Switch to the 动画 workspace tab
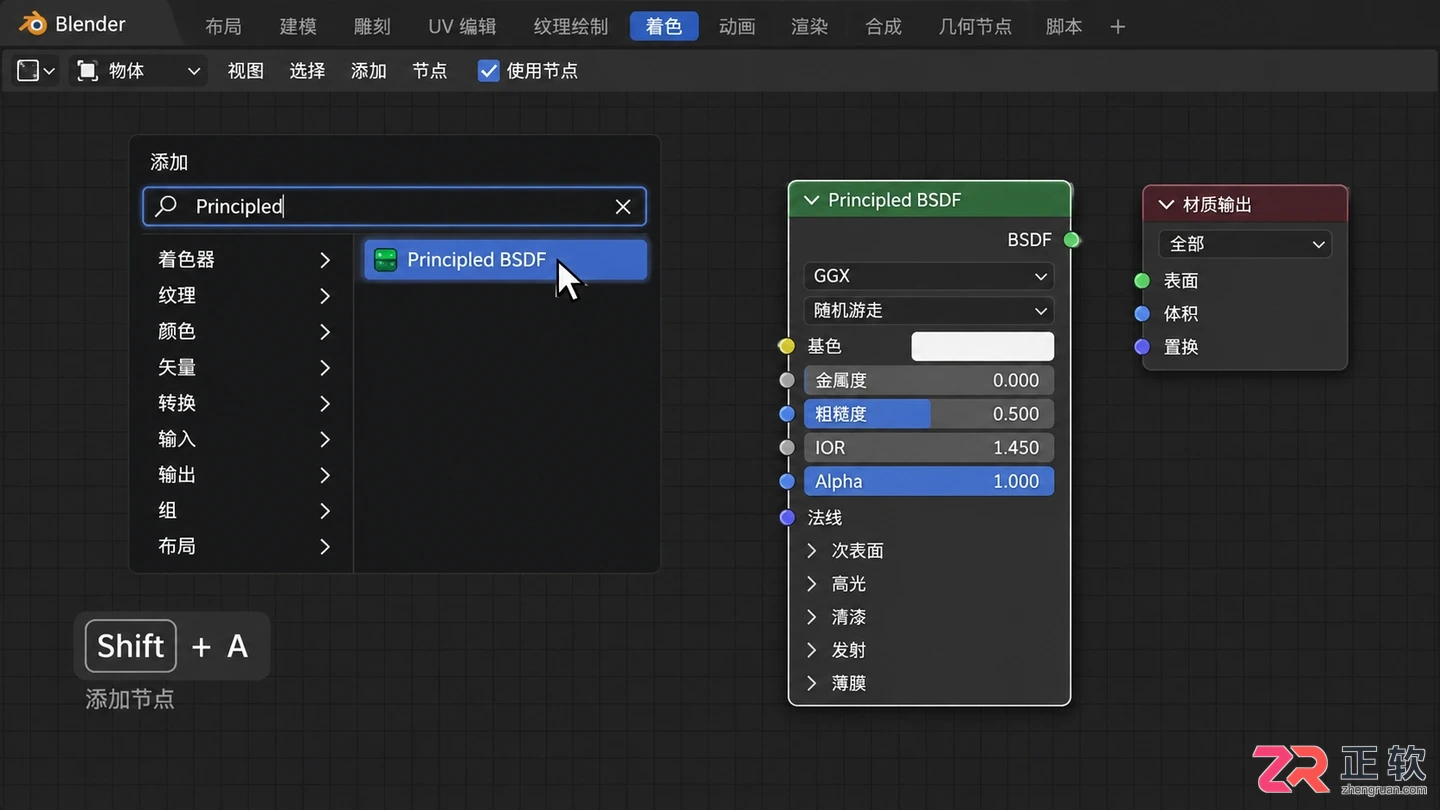 (x=737, y=27)
